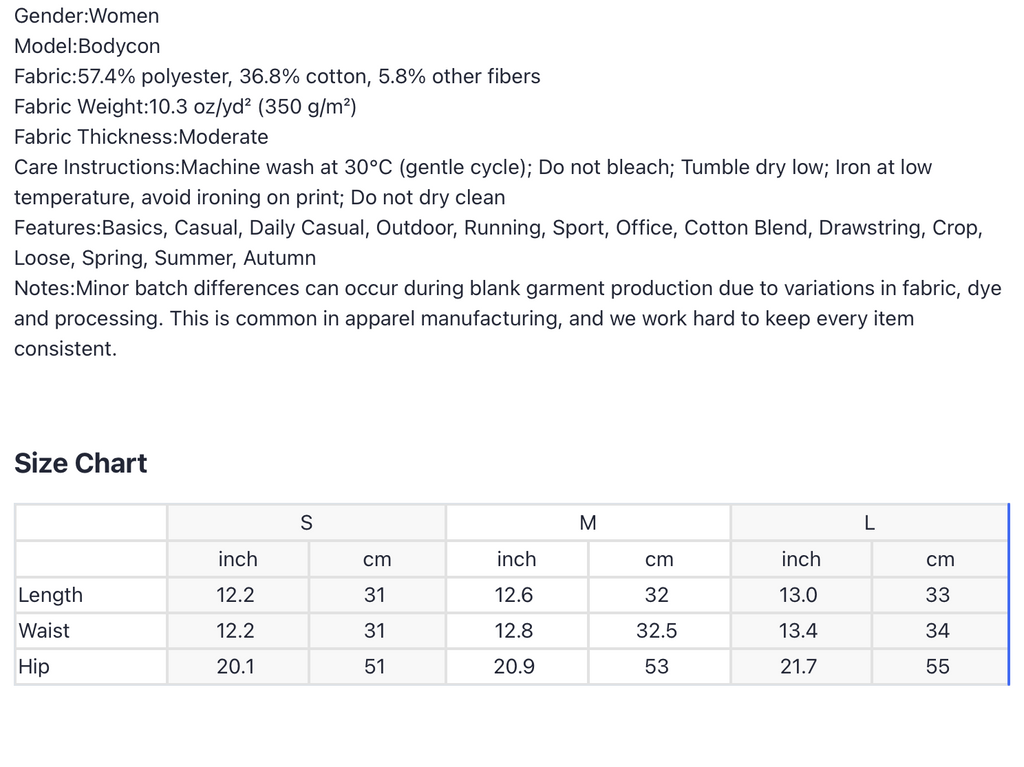The image size is (1024, 767).
Task: Click the 53 cm M hip cell
Action: (659, 667)
